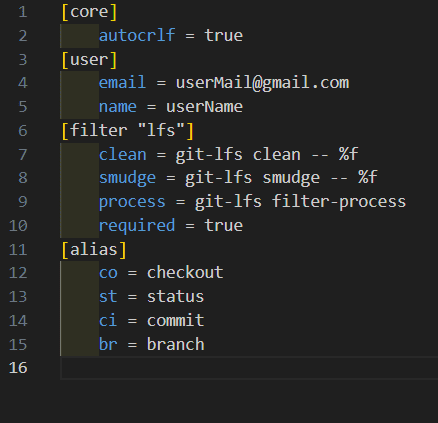Click the [alias] section header

[94, 250]
